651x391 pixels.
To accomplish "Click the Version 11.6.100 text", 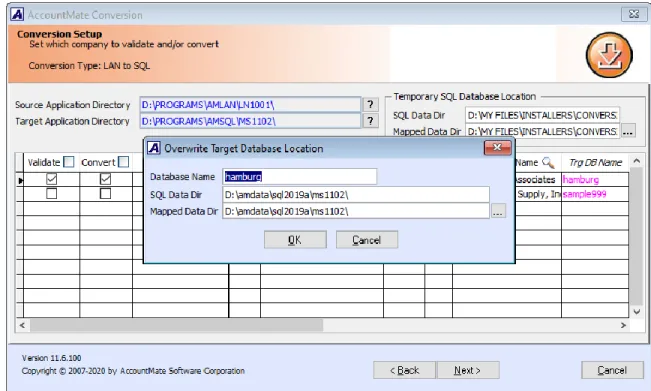I will pyautogui.click(x=51, y=358).
